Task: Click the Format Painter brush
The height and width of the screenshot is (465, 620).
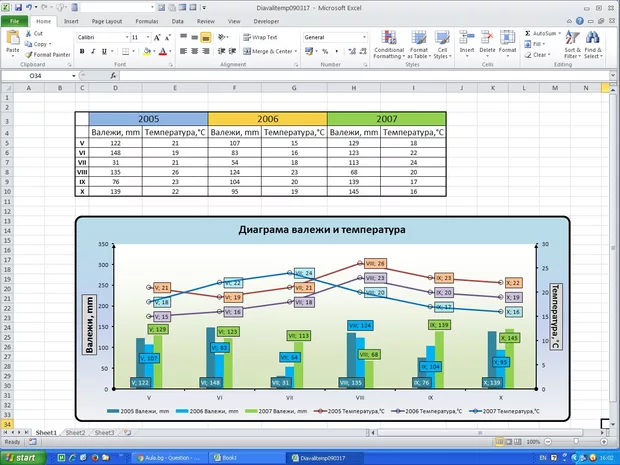Action: click(29, 55)
